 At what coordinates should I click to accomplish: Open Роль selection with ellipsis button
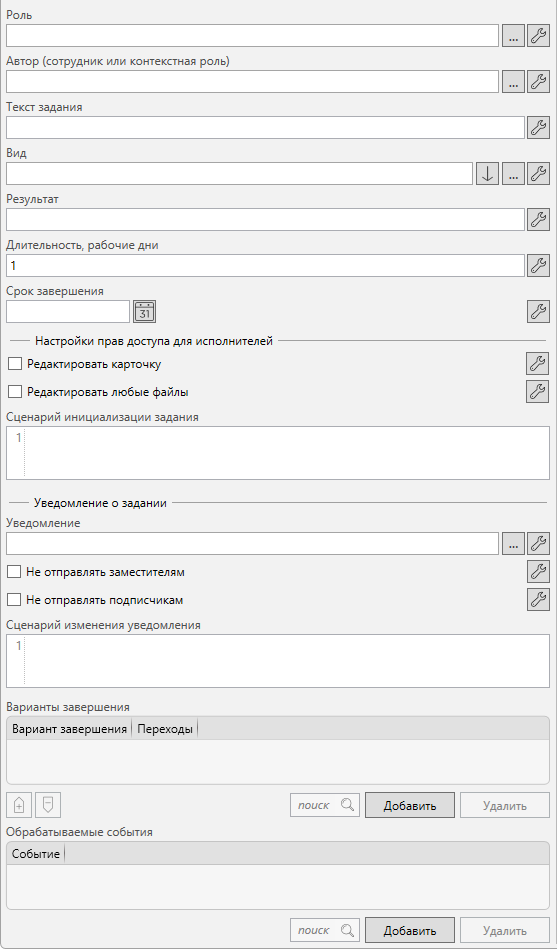(513, 36)
